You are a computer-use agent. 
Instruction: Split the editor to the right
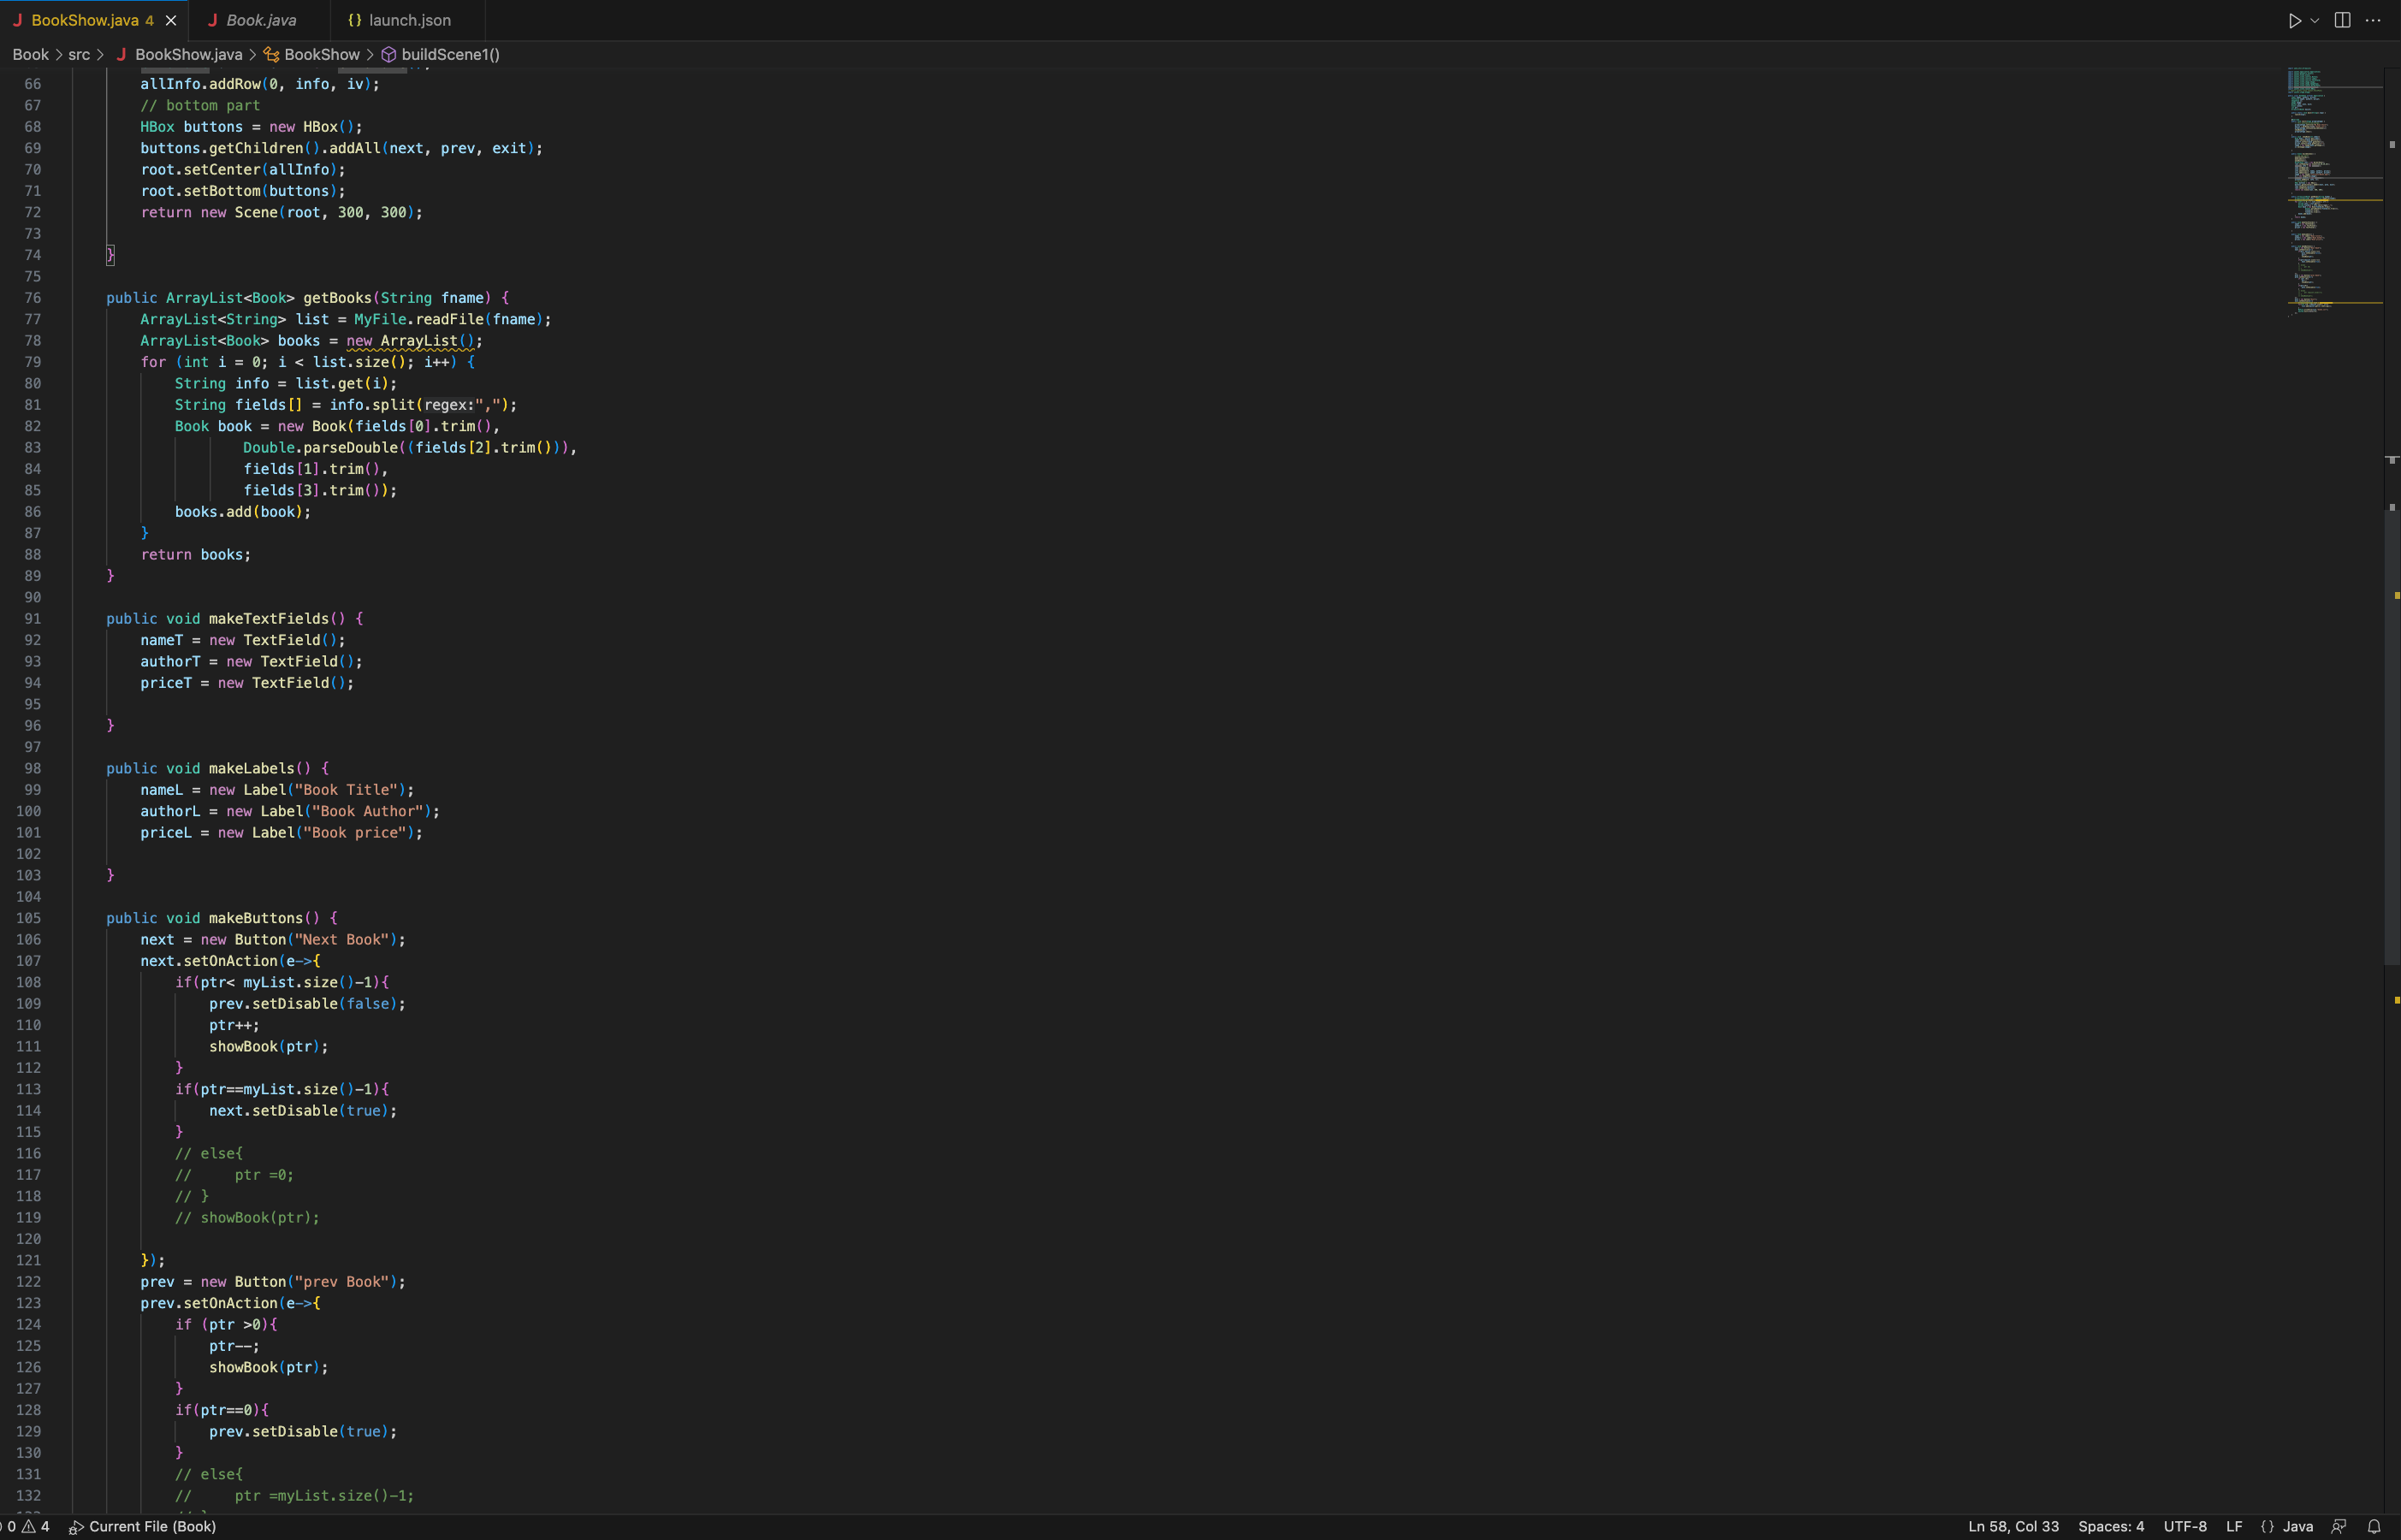coord(2342,20)
